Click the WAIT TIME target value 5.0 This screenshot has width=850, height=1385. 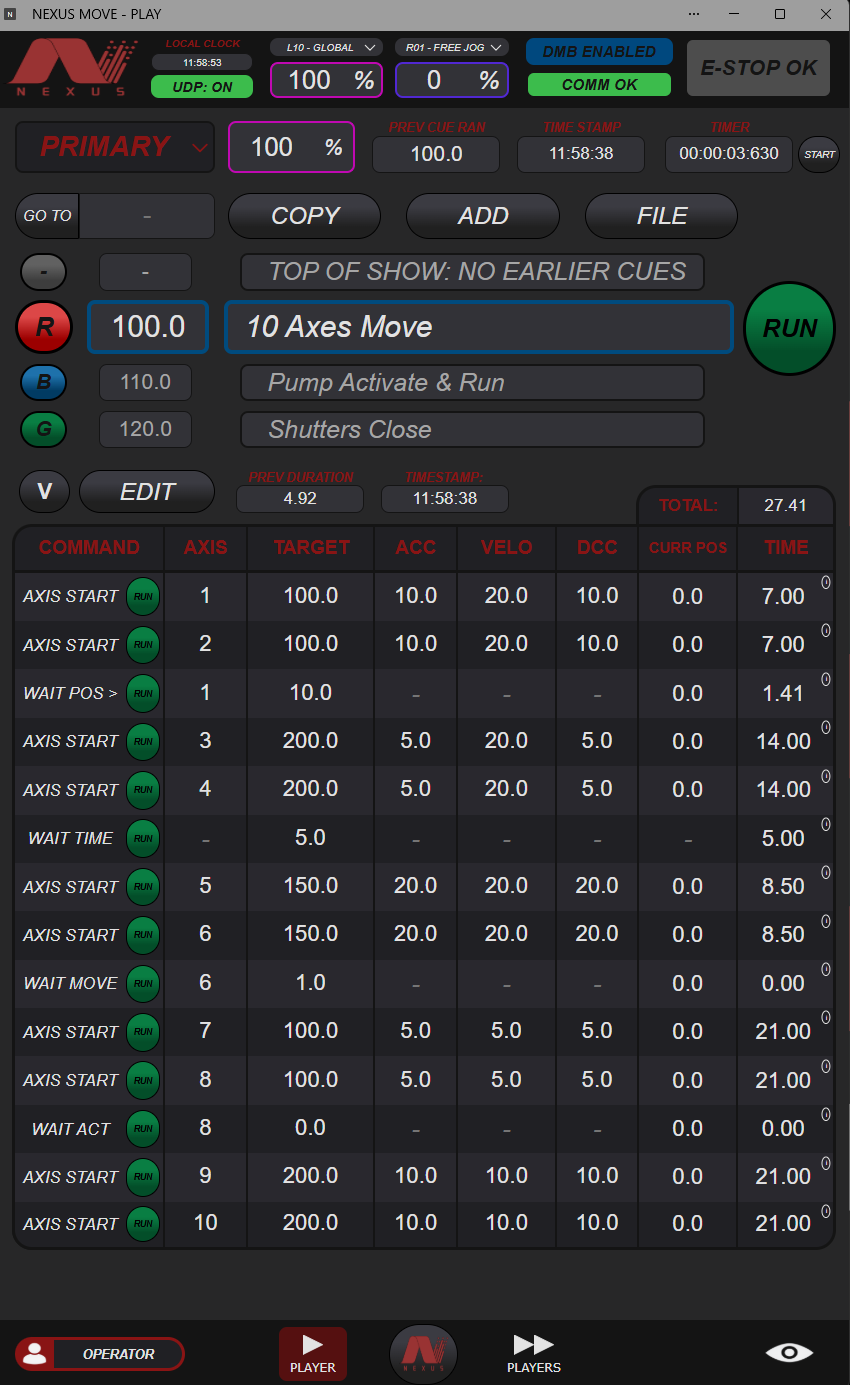311,837
